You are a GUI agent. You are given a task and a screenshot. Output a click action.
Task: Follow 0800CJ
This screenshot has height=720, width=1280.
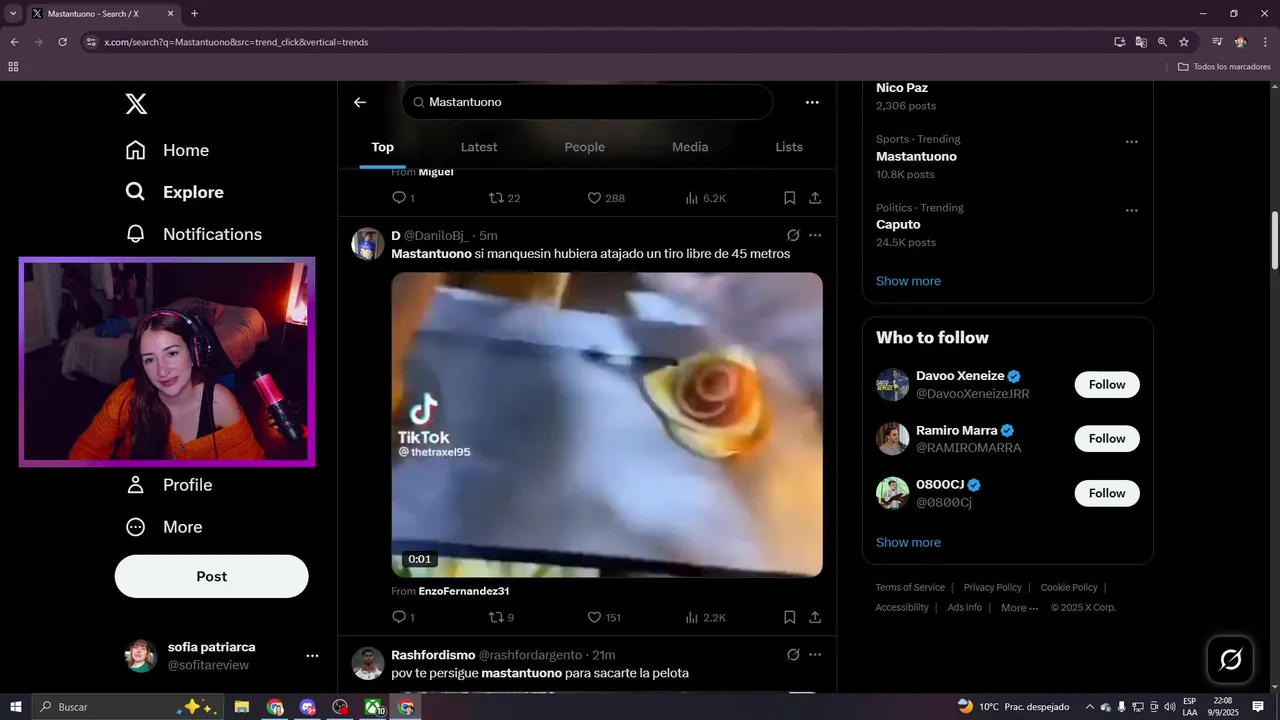pyautogui.click(x=1107, y=493)
